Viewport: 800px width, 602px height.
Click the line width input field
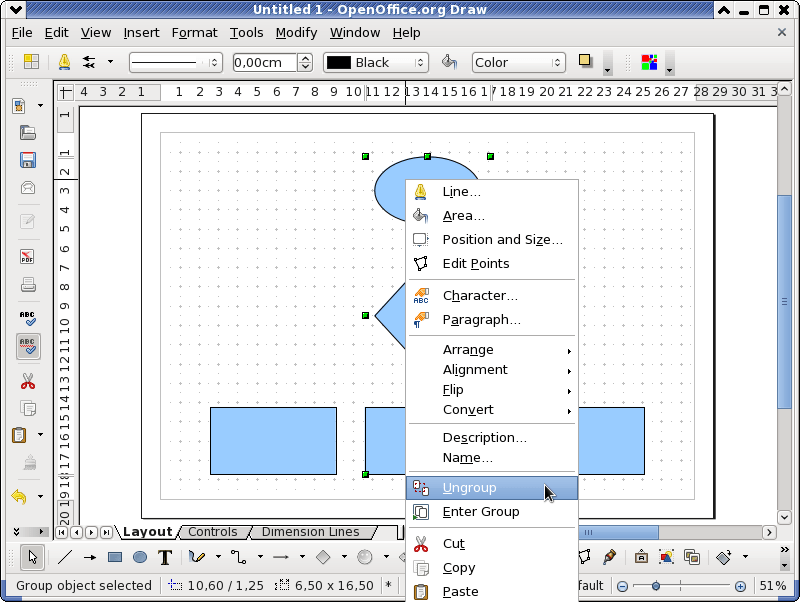pyautogui.click(x=265, y=62)
